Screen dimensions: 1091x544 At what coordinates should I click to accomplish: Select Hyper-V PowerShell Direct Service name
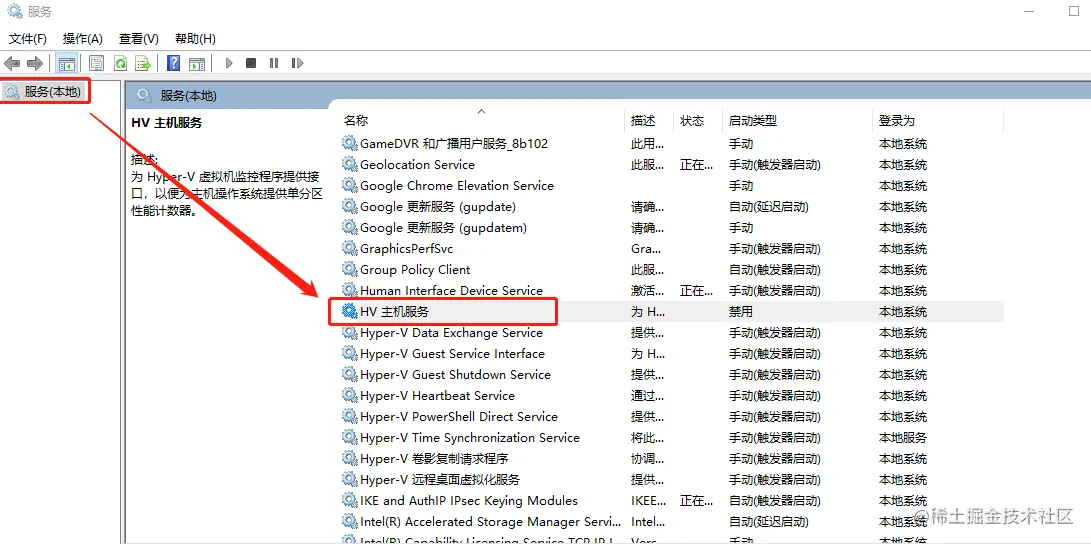(459, 416)
